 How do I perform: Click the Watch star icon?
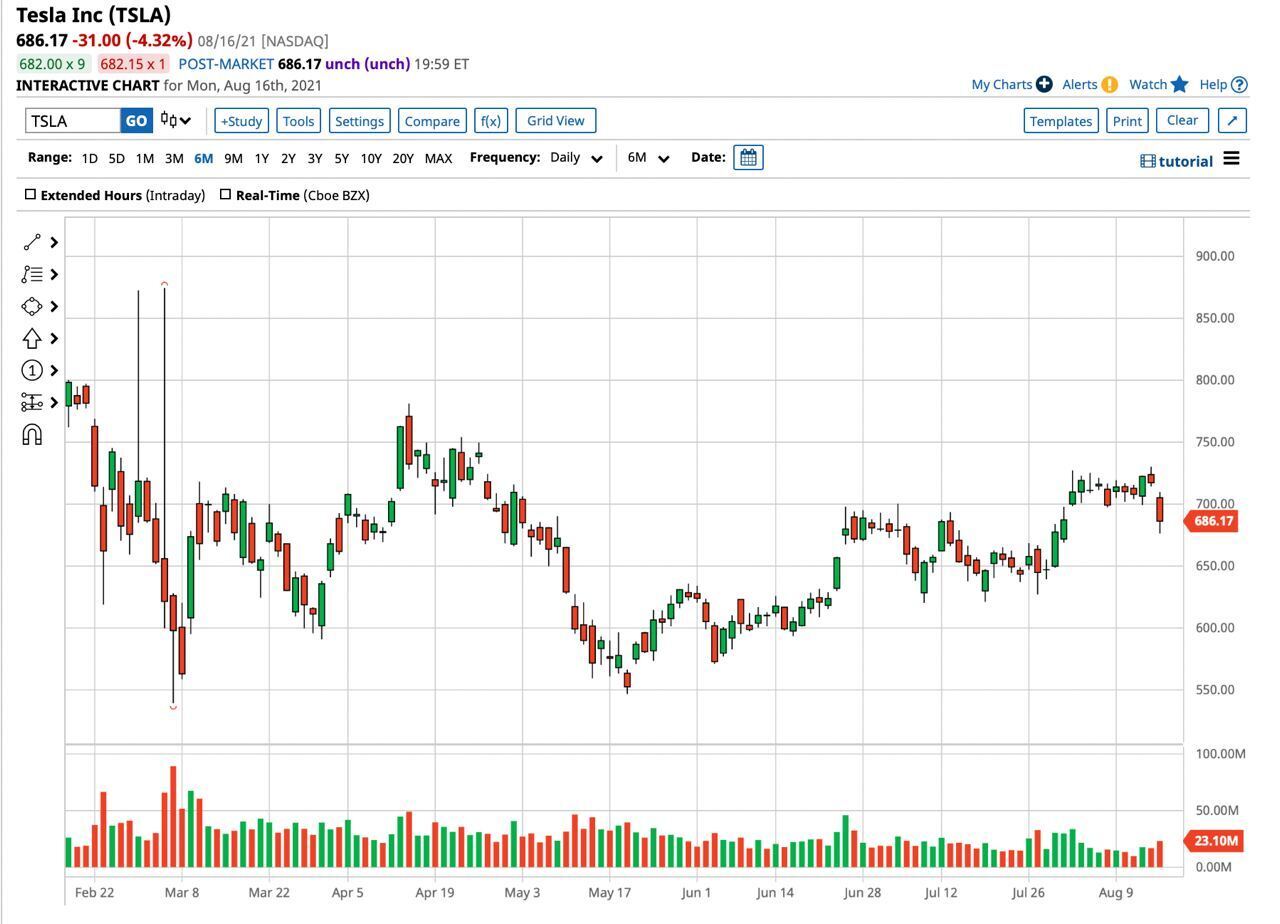click(x=1180, y=85)
